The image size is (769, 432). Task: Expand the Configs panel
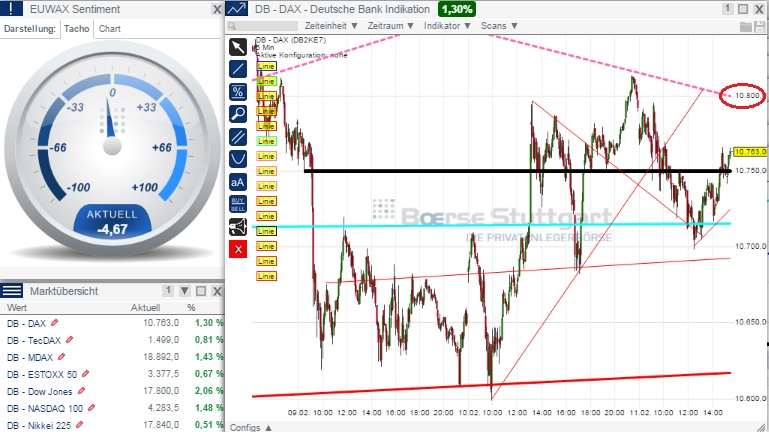coord(251,427)
